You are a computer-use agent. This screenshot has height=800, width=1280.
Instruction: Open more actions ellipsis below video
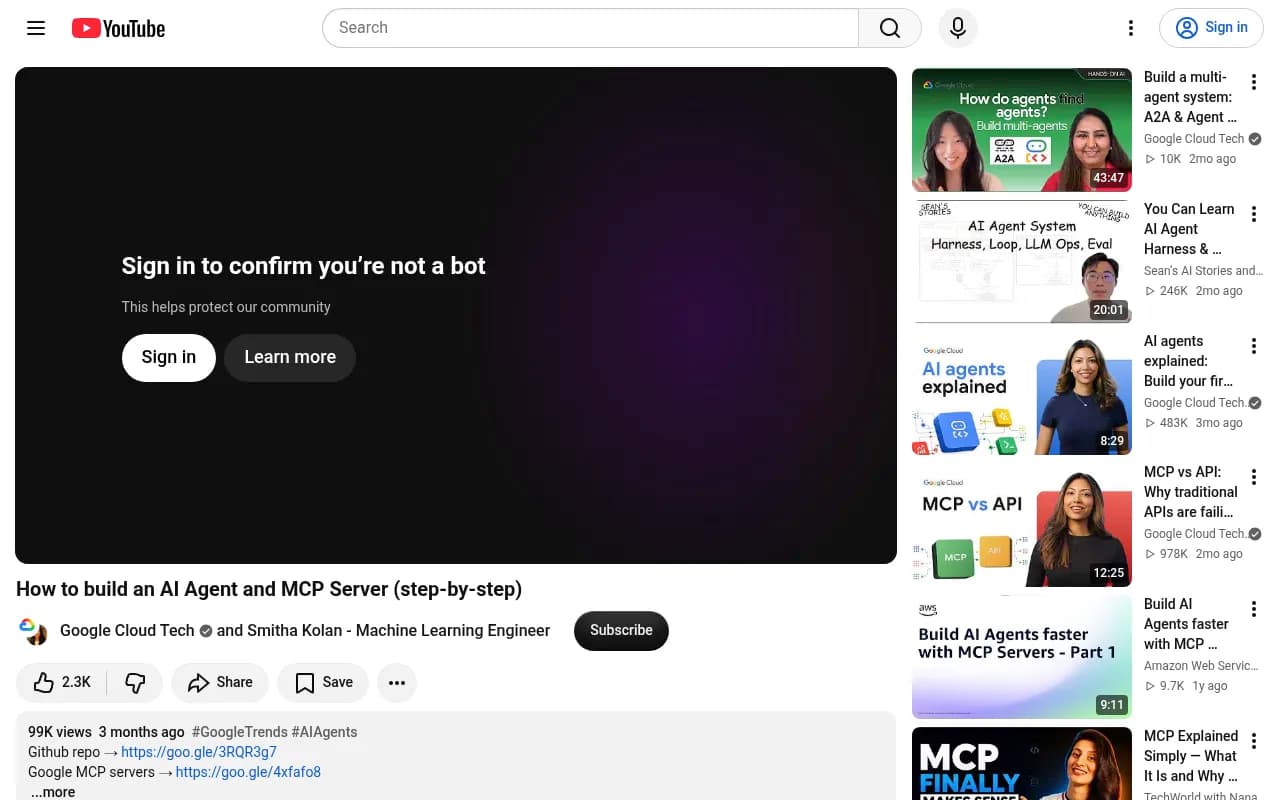(397, 682)
